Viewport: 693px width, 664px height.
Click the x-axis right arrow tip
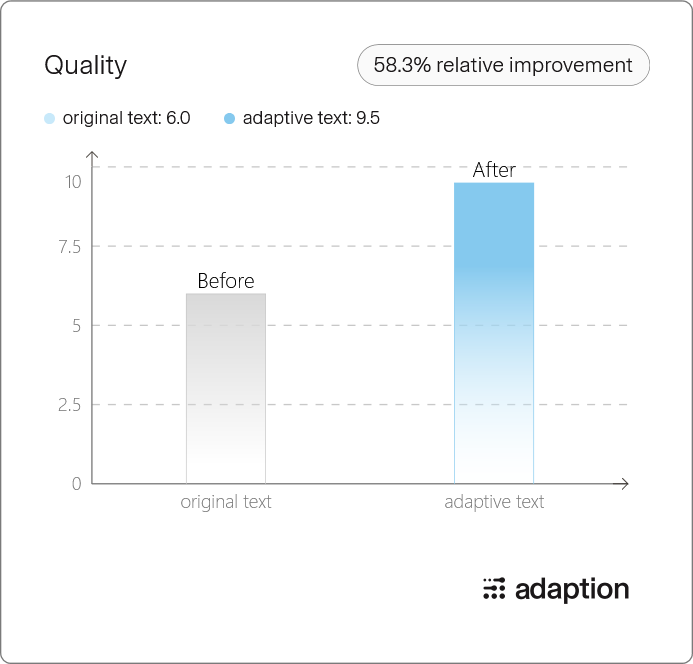[x=626, y=484]
